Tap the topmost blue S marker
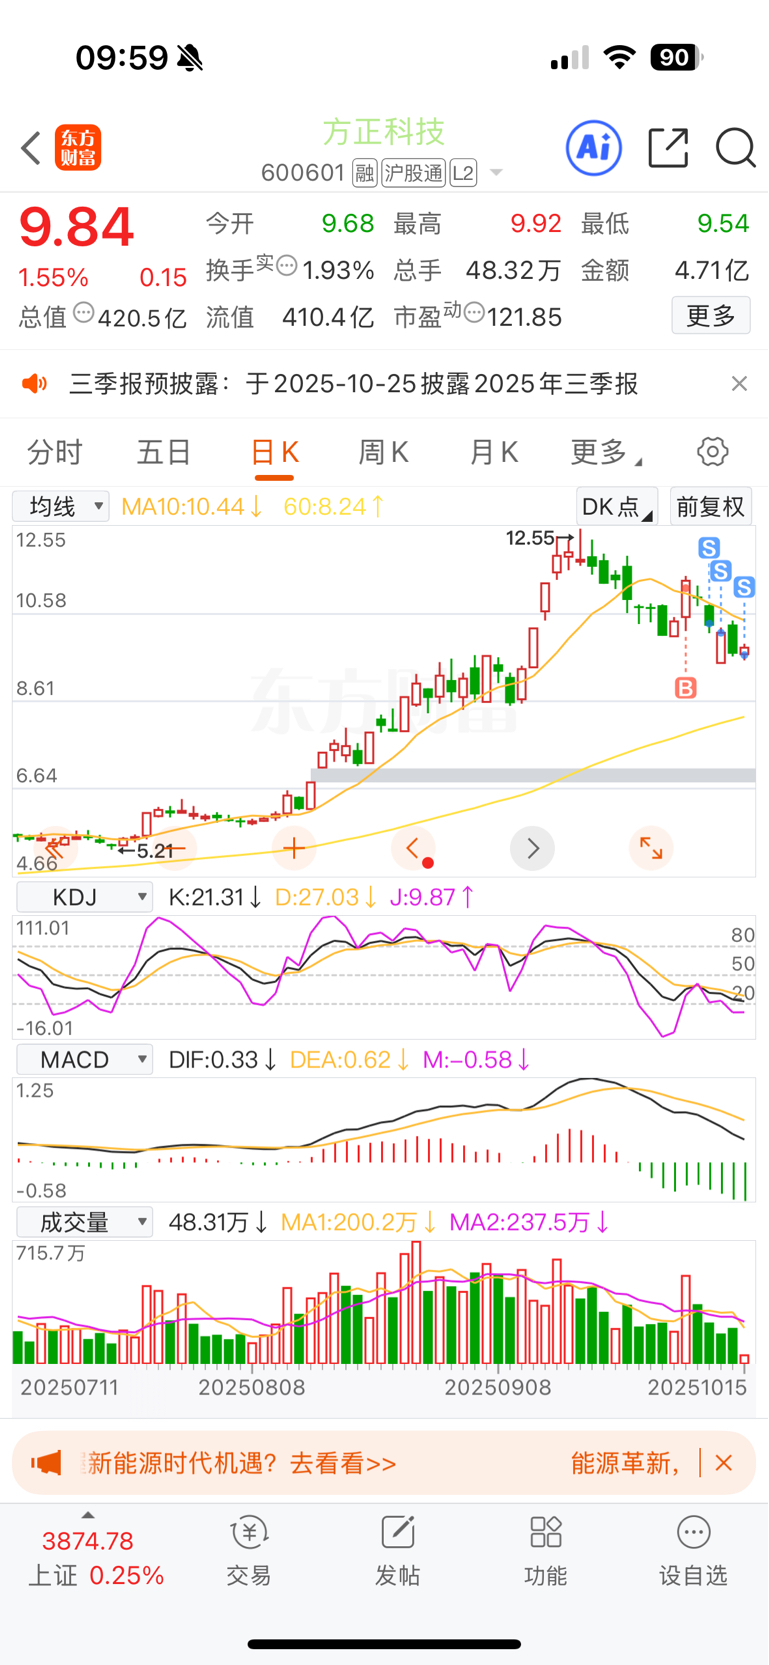The image size is (769, 1665). point(709,547)
